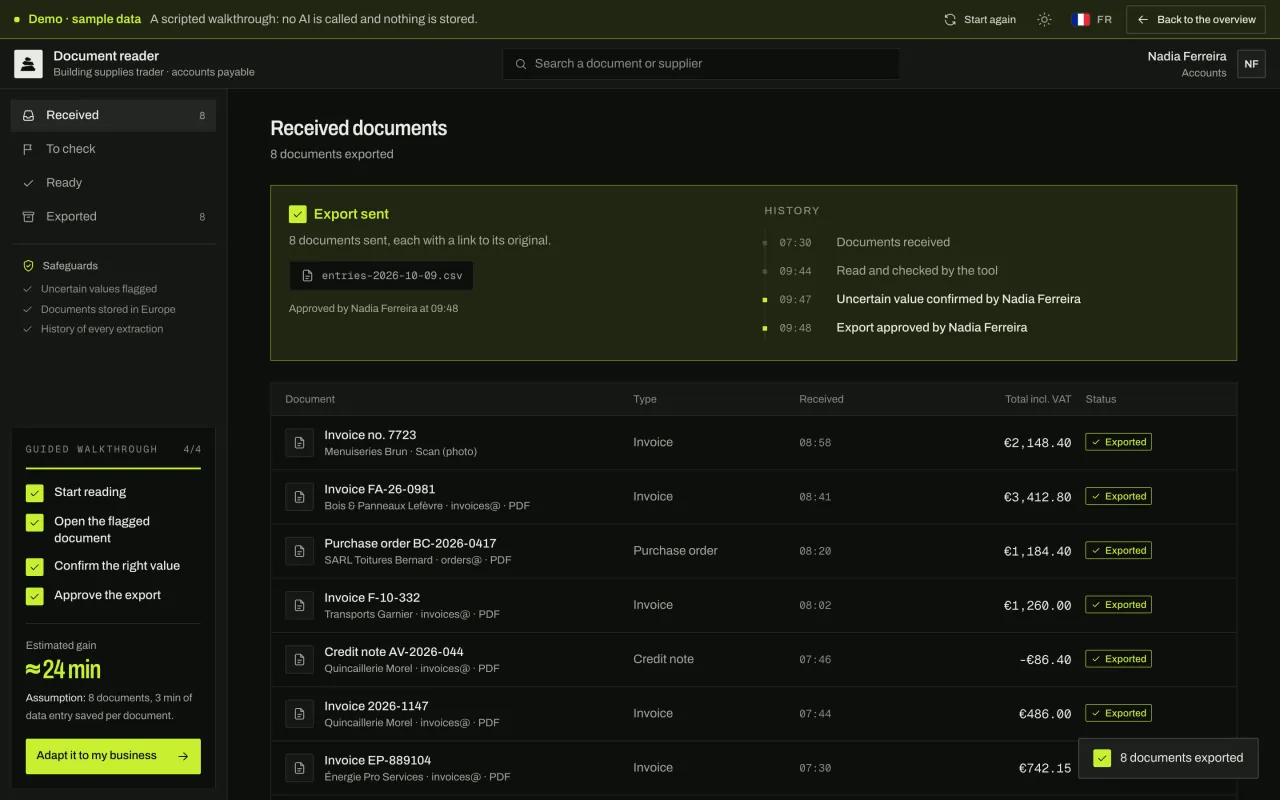
Task: Click Adapt it to my business button
Action: [x=113, y=756]
